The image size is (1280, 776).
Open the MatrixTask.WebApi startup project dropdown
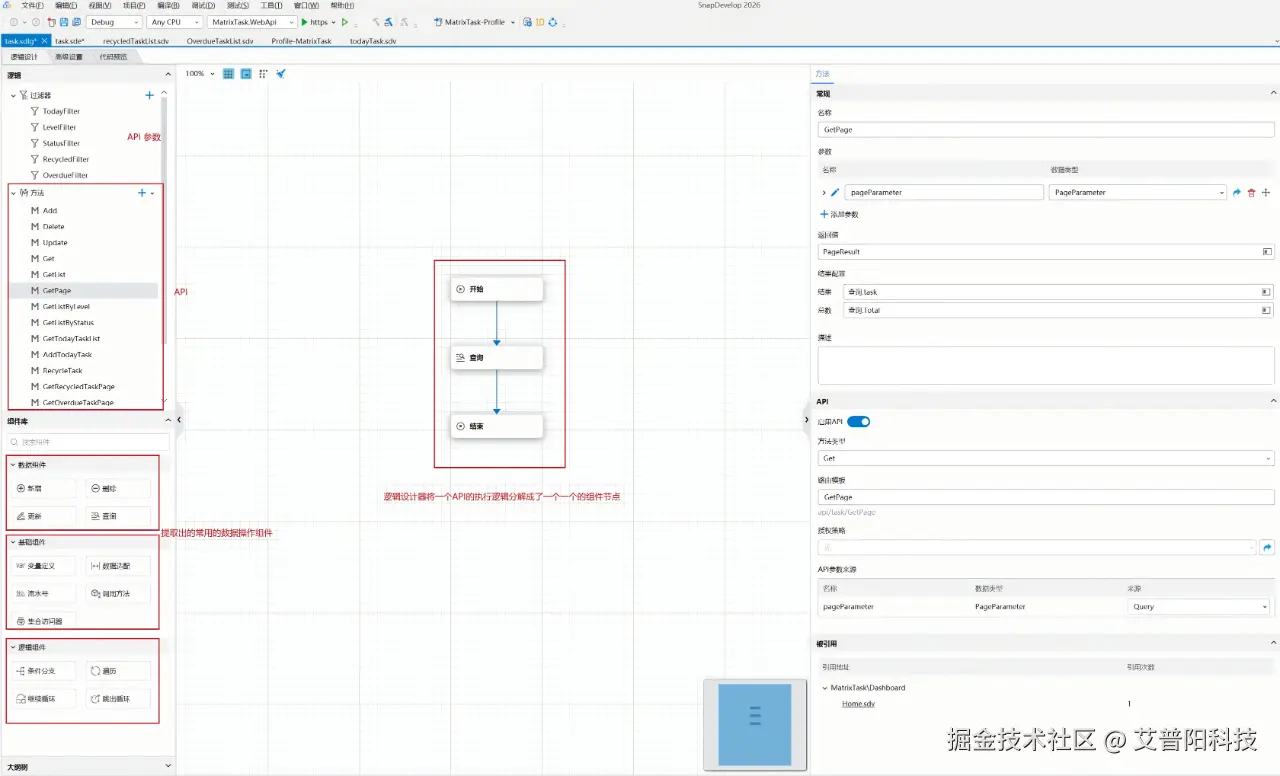click(252, 22)
